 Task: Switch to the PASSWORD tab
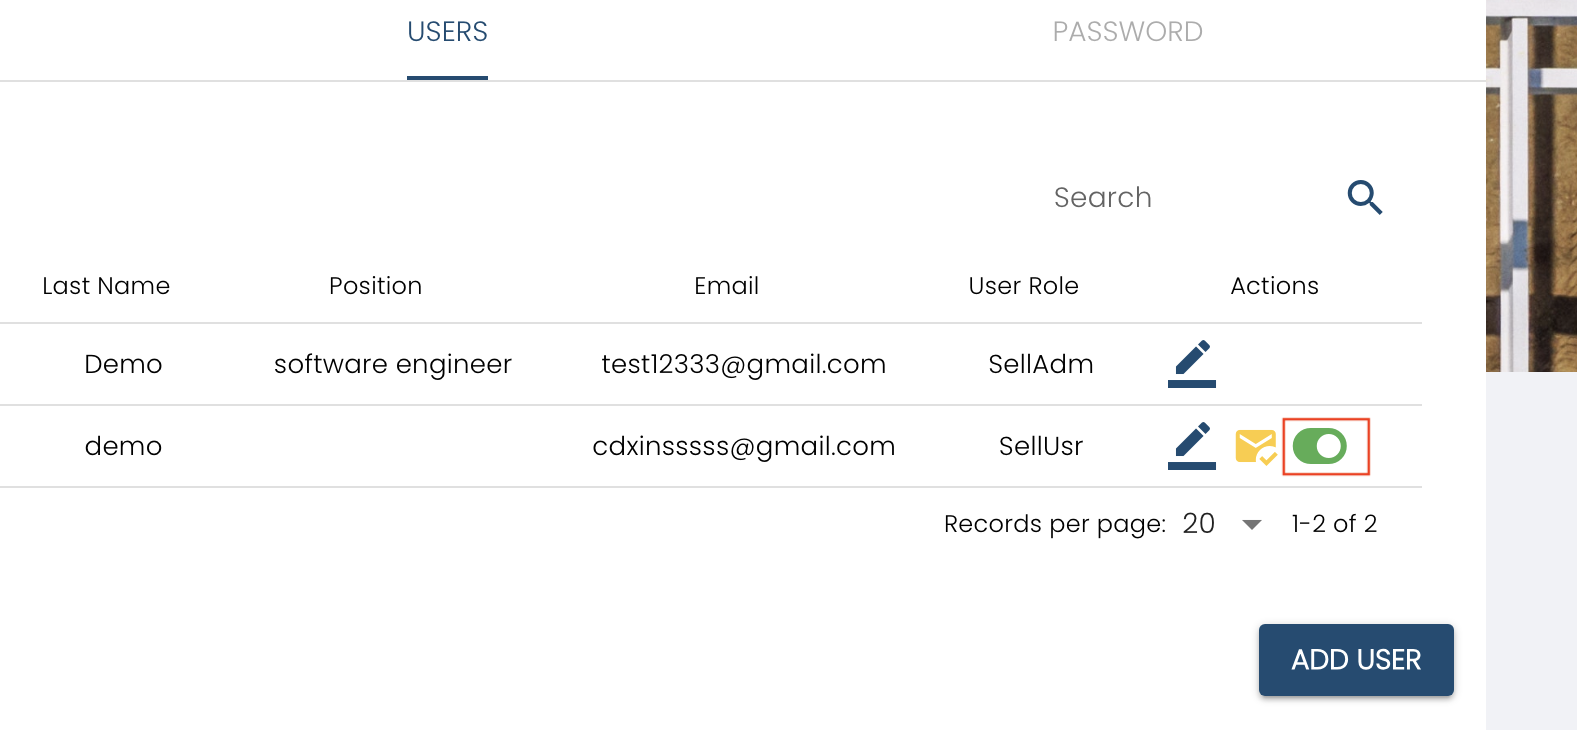pyautogui.click(x=1127, y=32)
